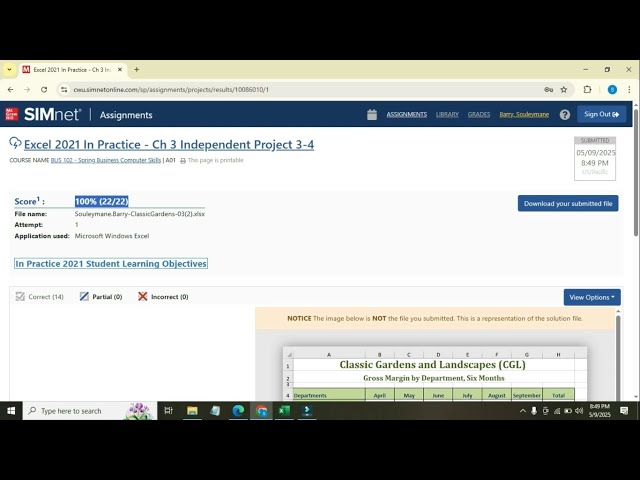Open Task View on the taskbar
This screenshot has height=480, width=640.
[168, 411]
